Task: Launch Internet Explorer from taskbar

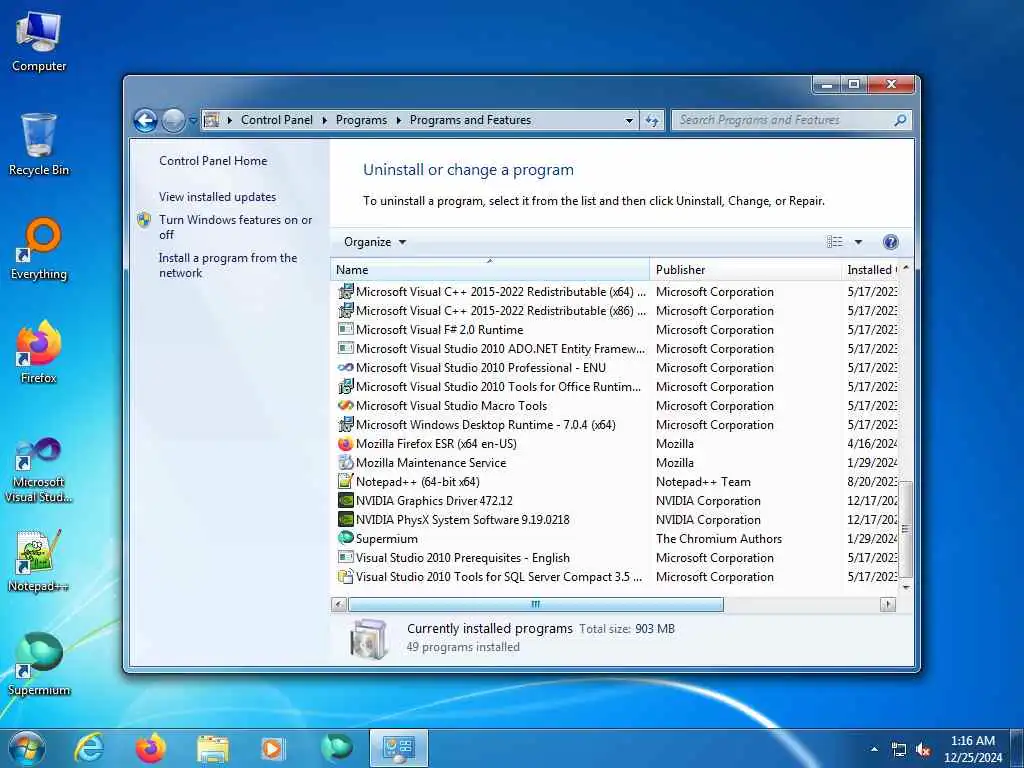Action: click(88, 748)
